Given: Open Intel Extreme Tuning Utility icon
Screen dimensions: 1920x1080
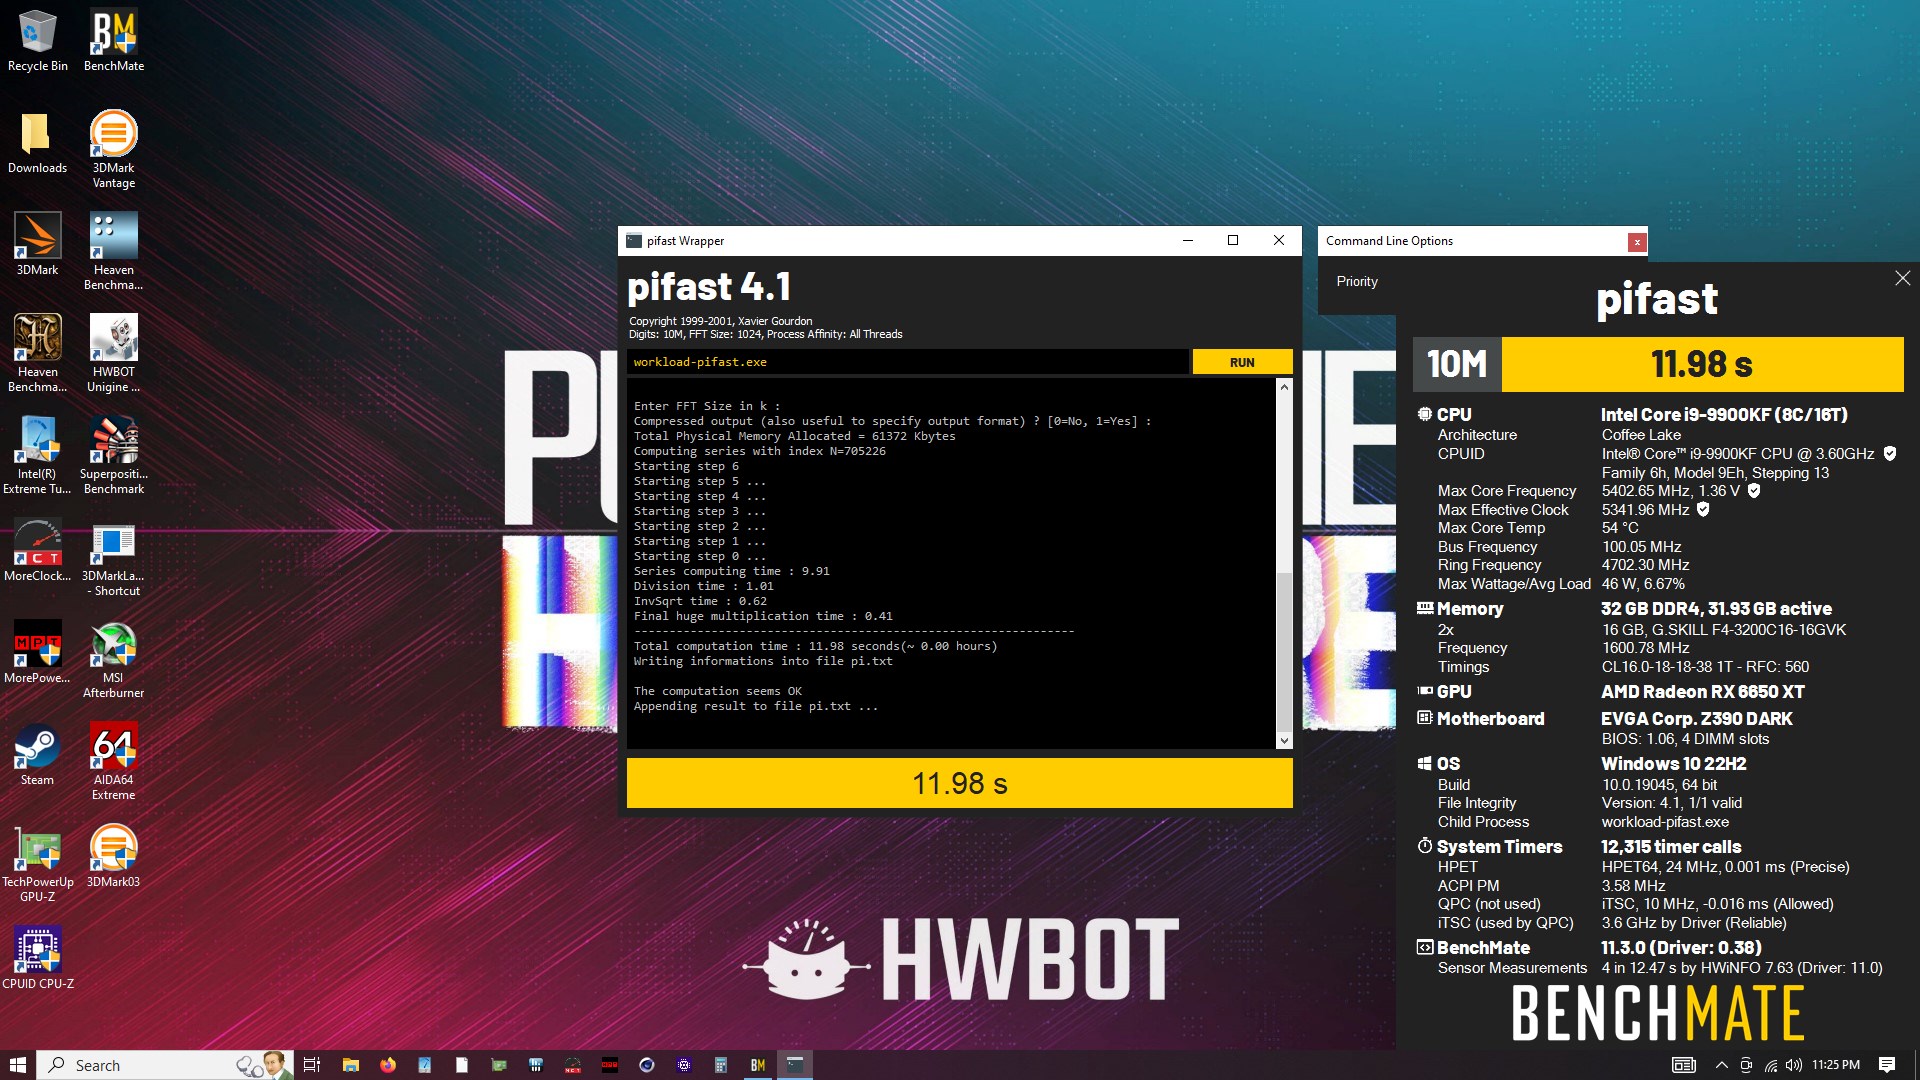Looking at the screenshot, I should (x=38, y=456).
